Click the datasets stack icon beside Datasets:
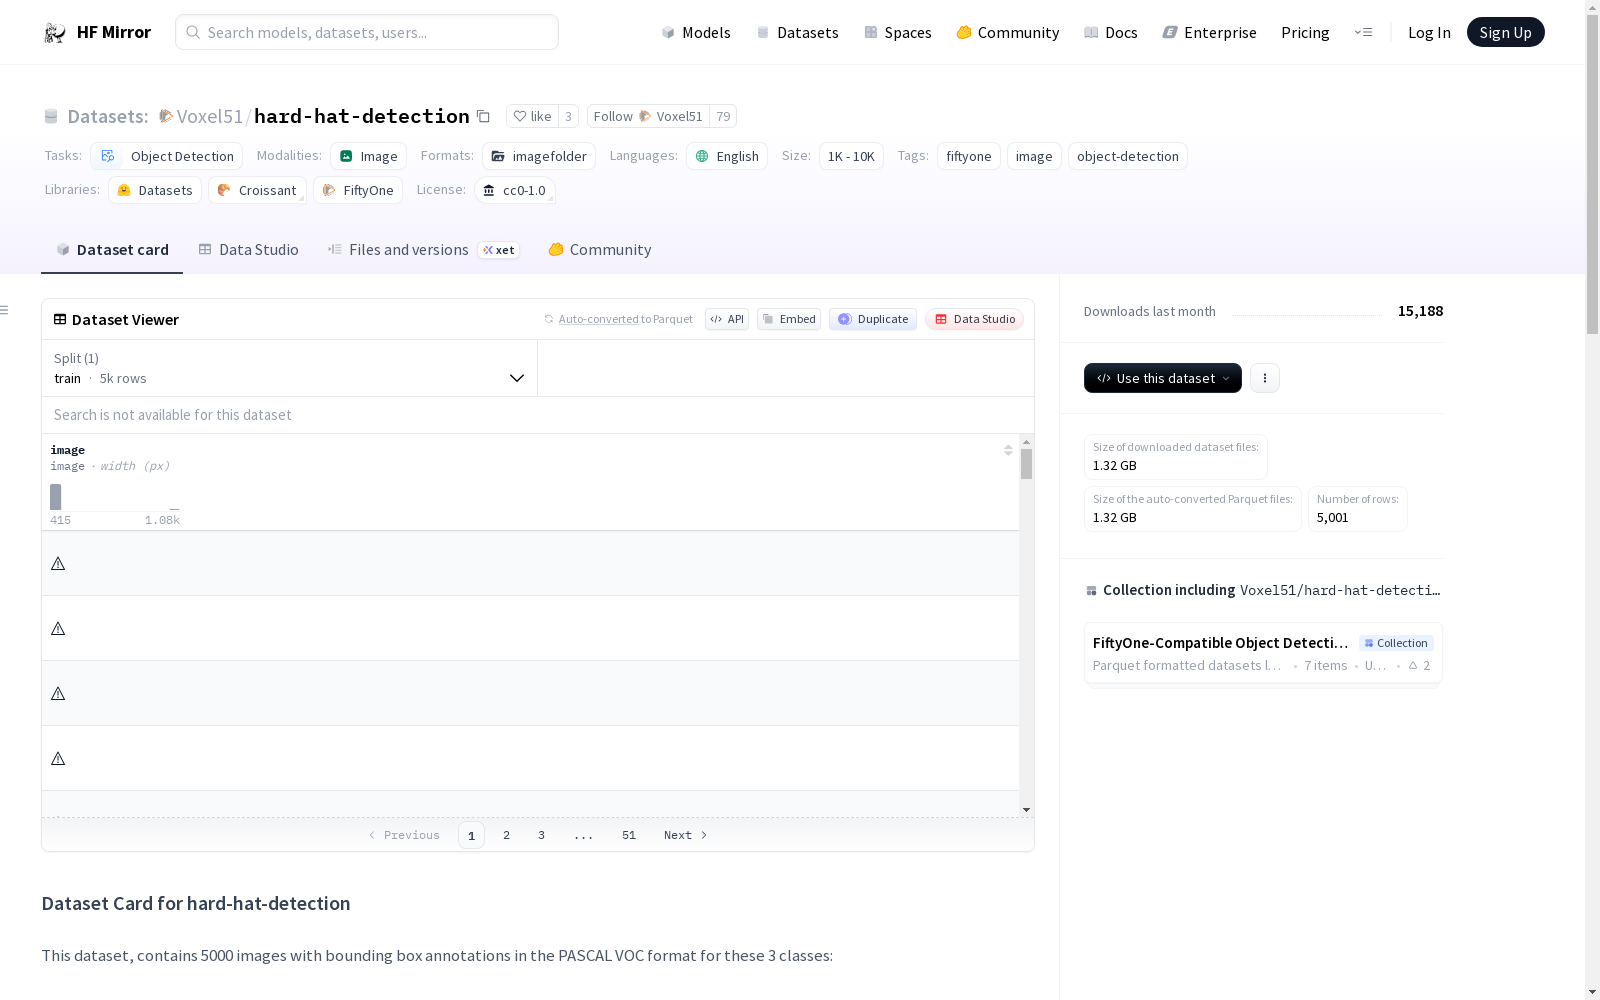Viewport: 1600px width, 1000px height. (51, 116)
